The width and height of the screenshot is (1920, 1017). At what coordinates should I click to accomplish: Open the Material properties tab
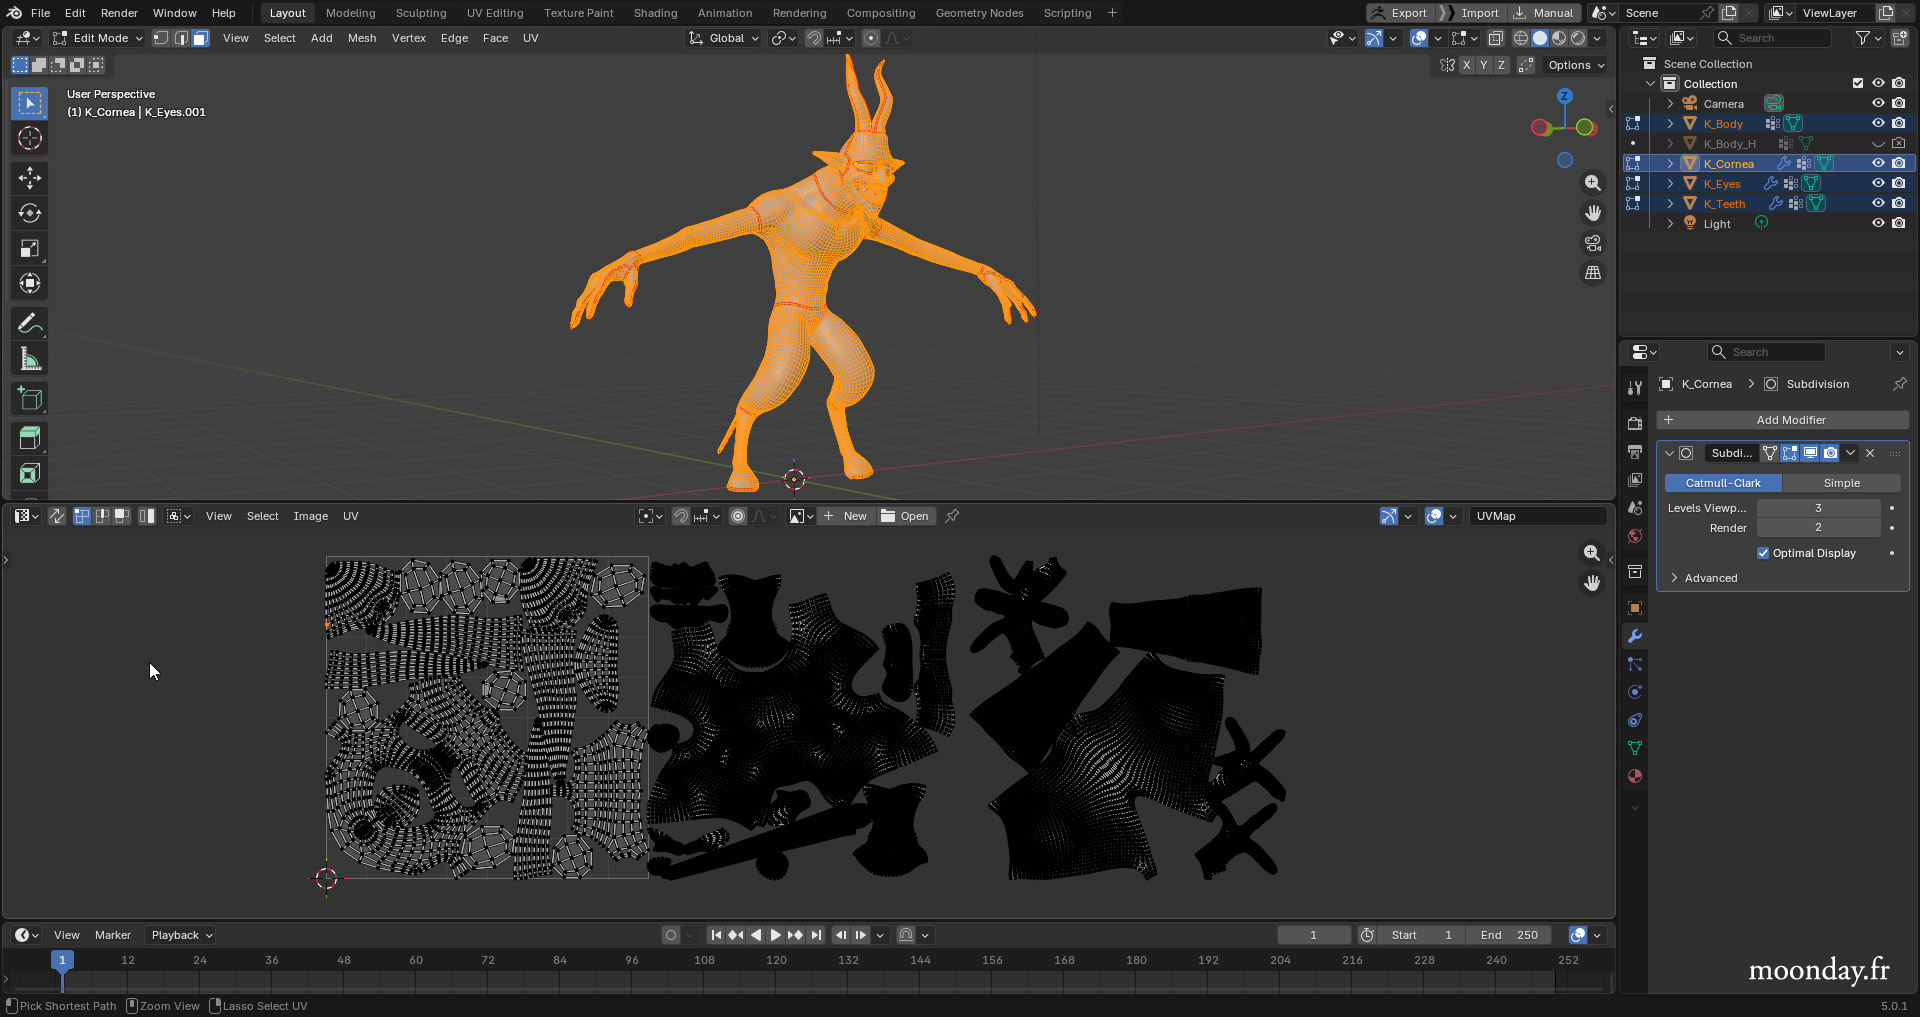click(1635, 776)
